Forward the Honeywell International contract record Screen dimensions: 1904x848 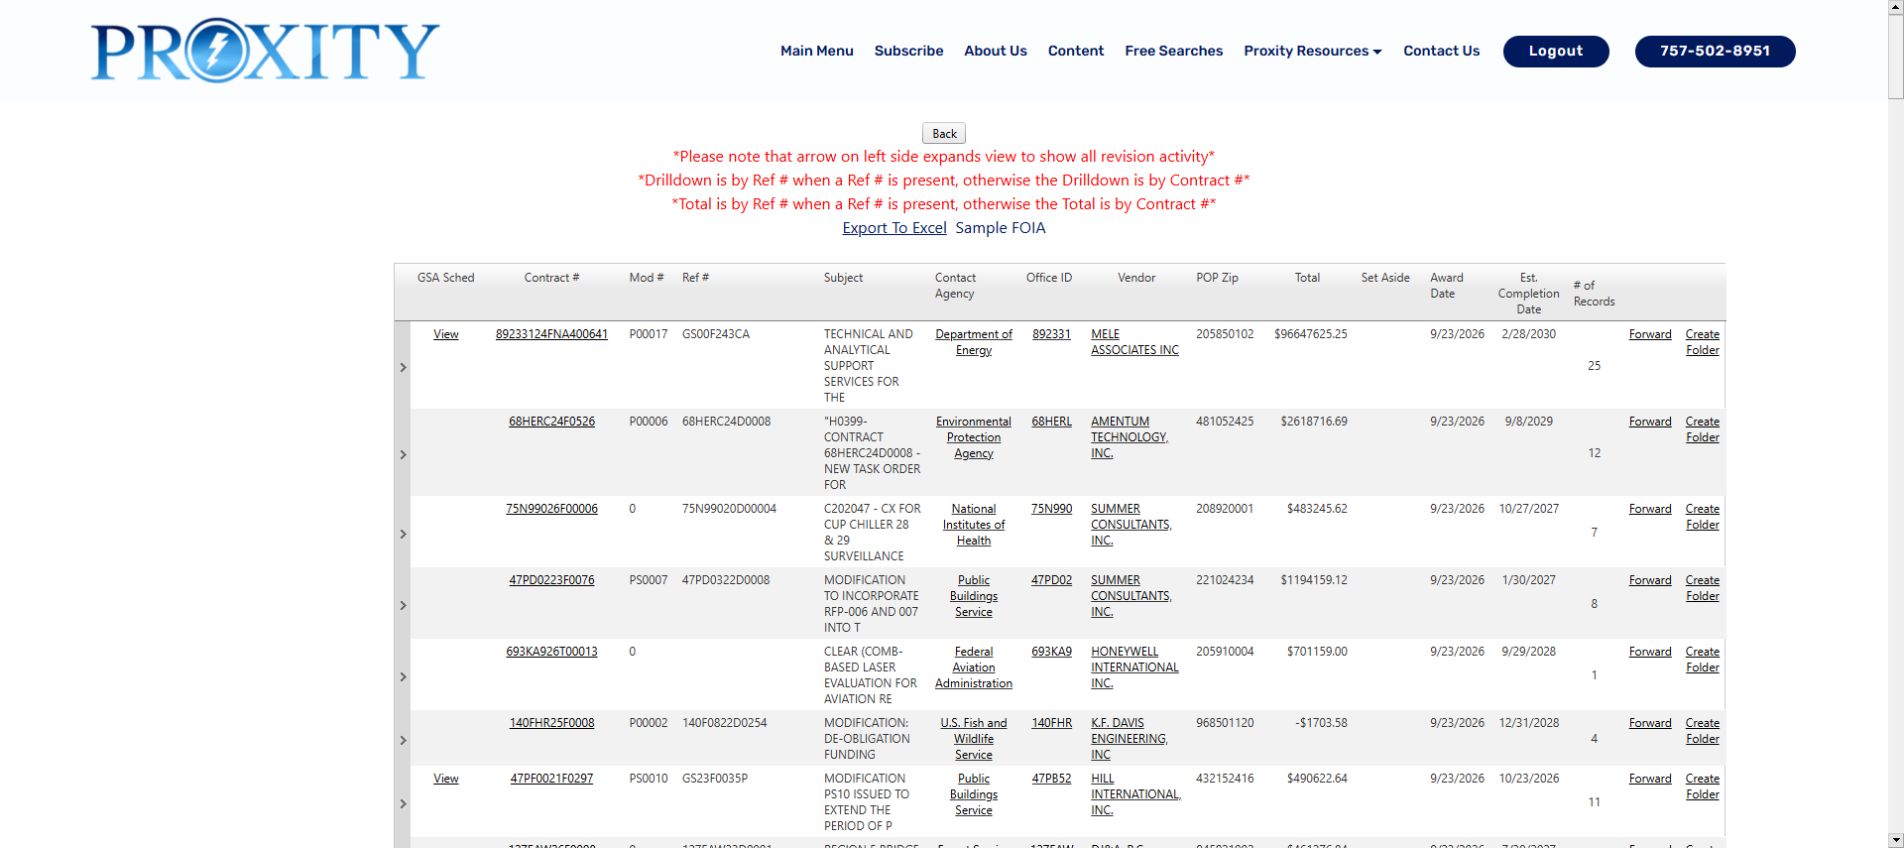[x=1650, y=651]
